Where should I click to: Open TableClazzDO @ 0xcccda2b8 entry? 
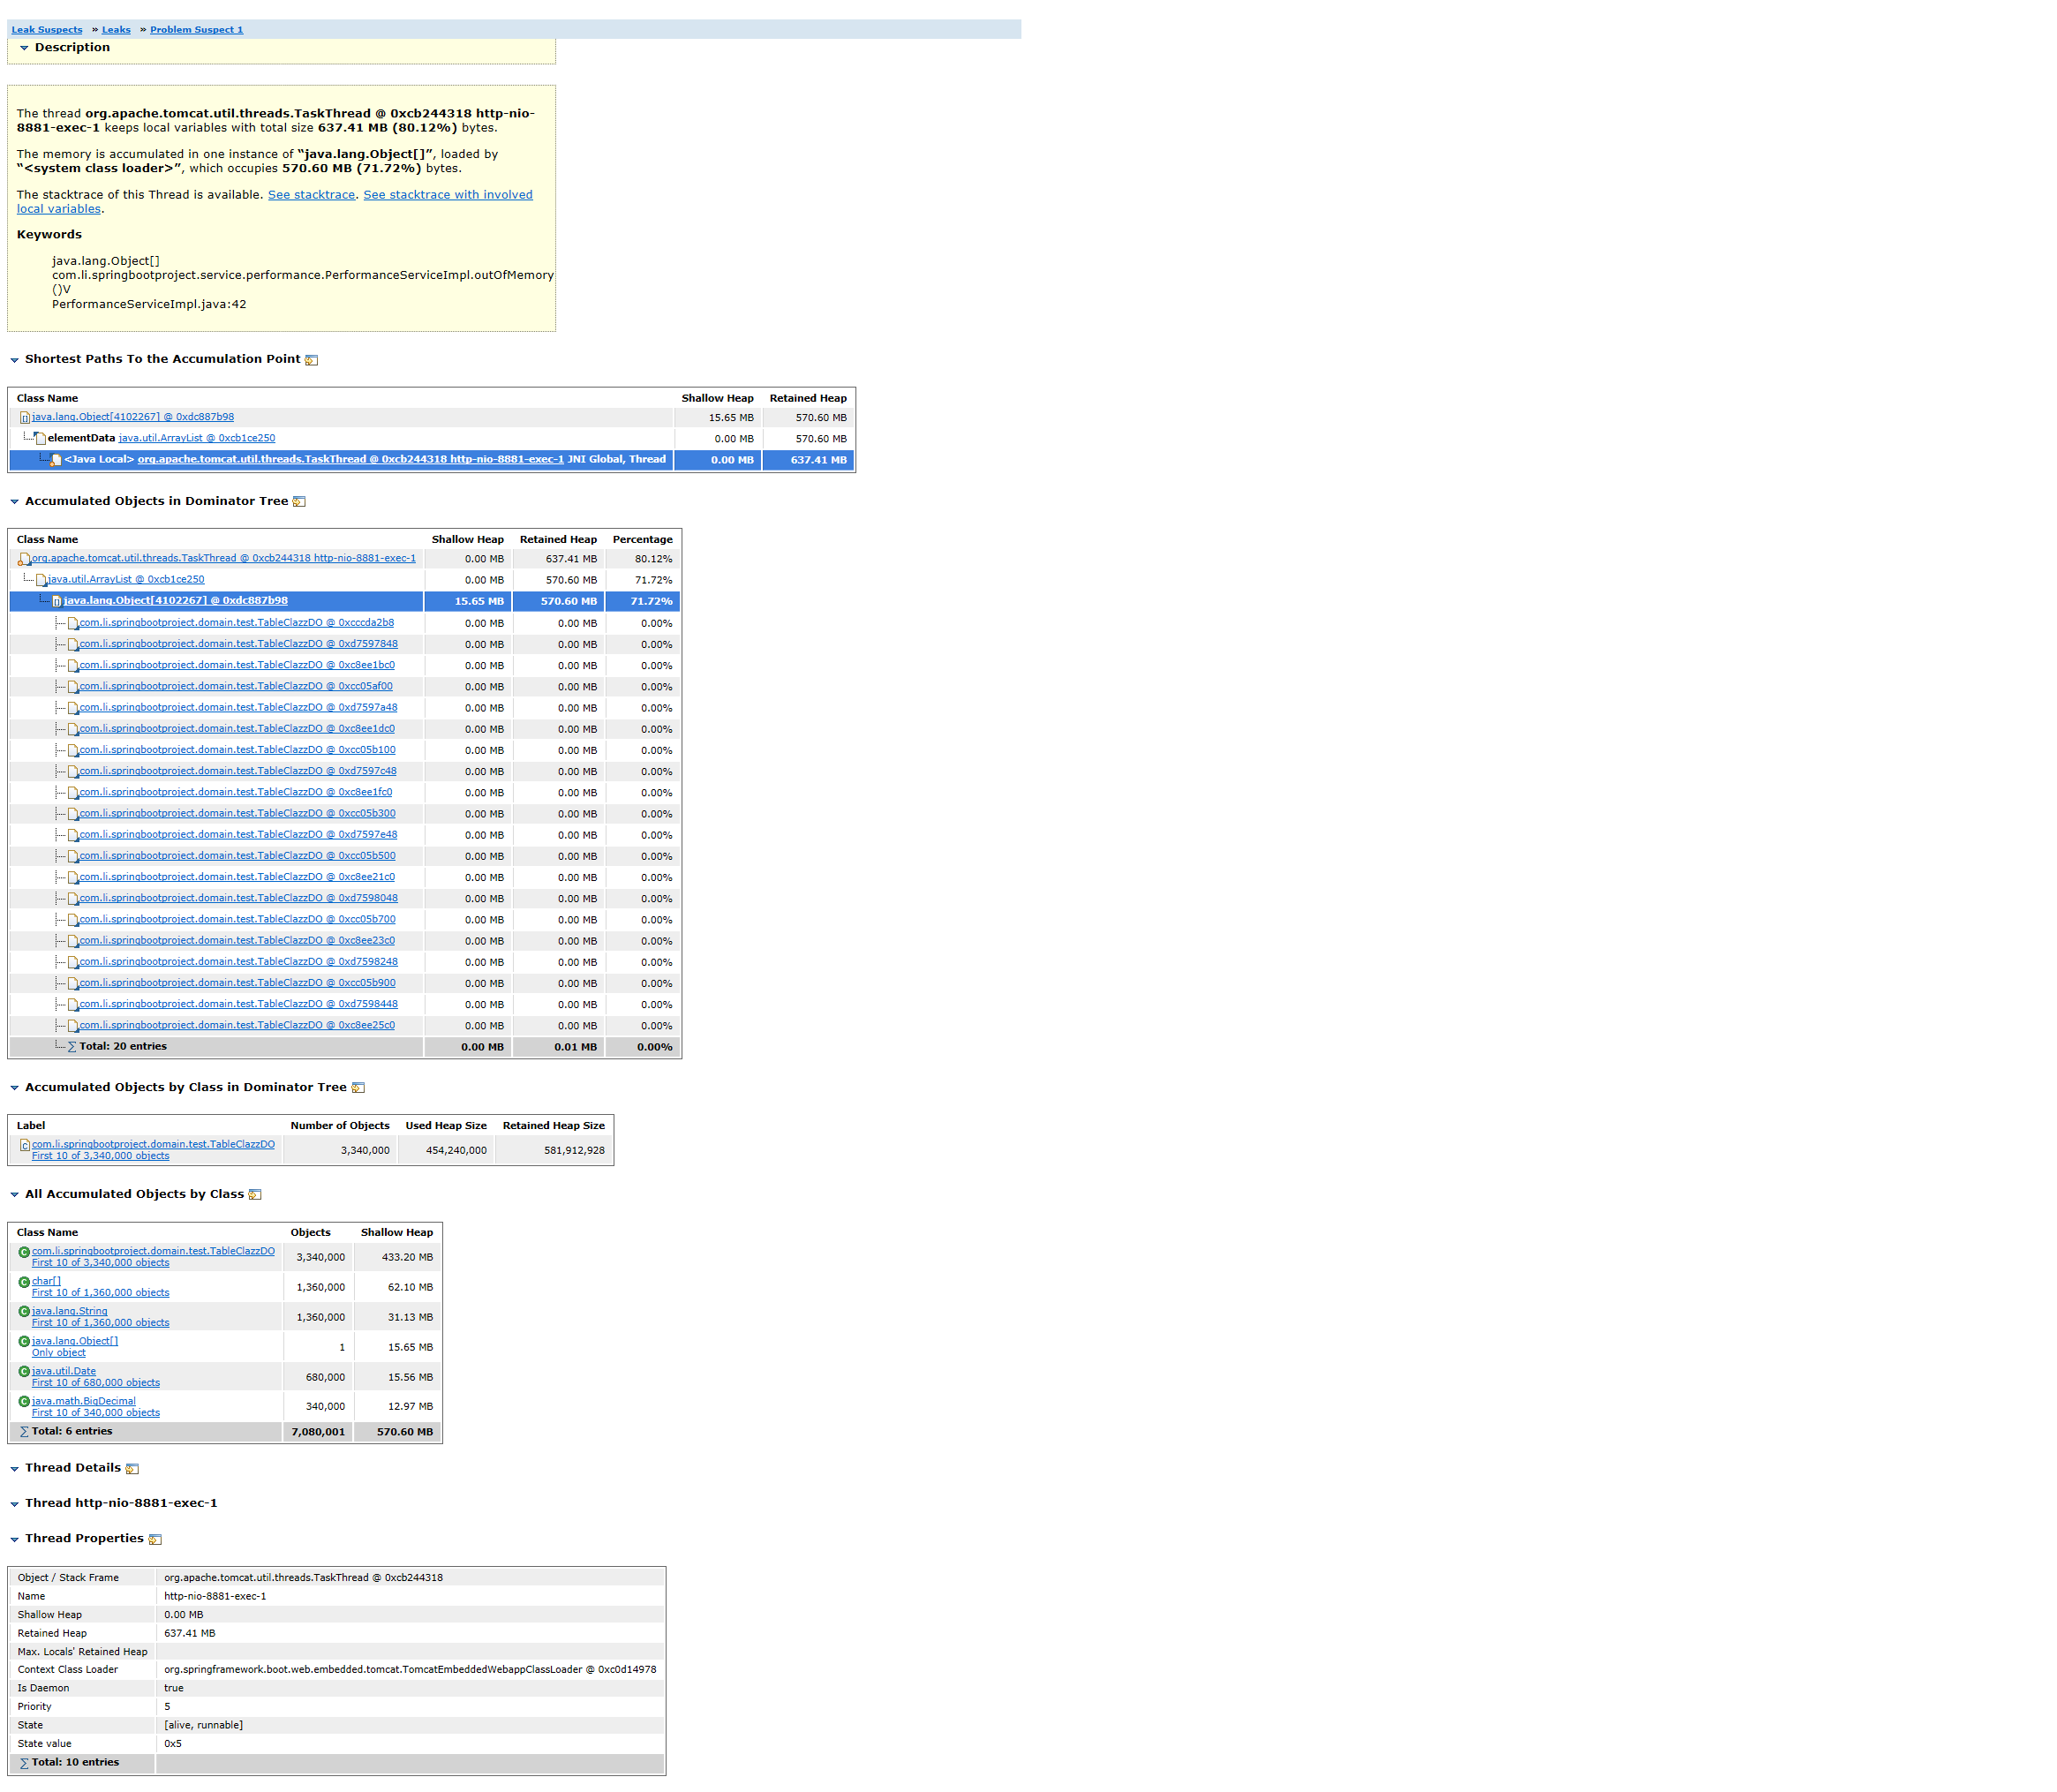(x=237, y=623)
